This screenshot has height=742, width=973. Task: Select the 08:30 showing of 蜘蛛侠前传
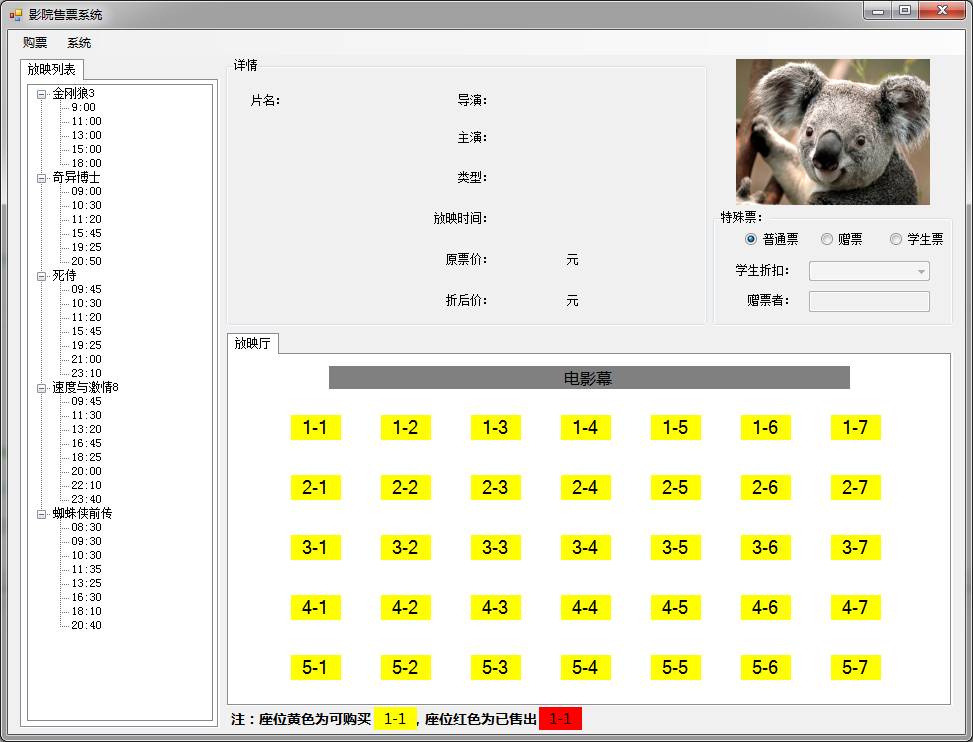point(86,527)
